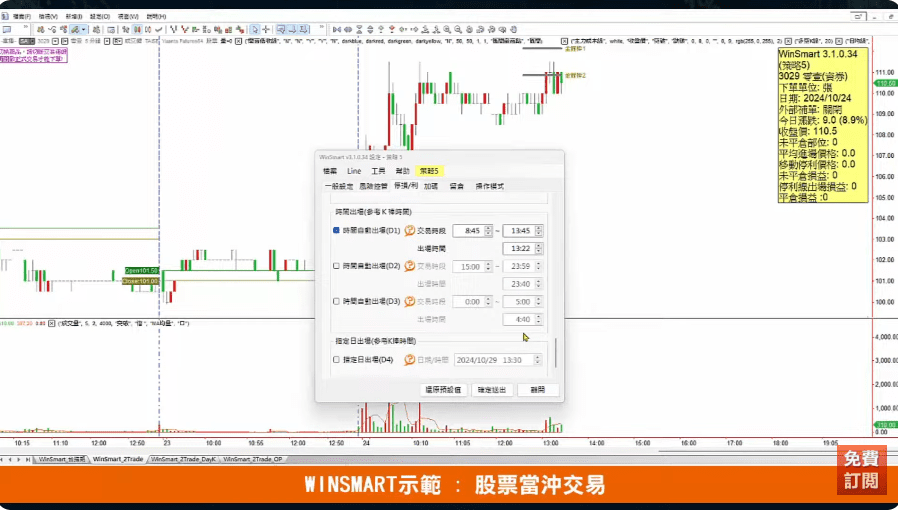Image resolution: width=898 pixels, height=510 pixels.
Task: Open the chat window icon at toolbar left
Action: coord(7,29)
